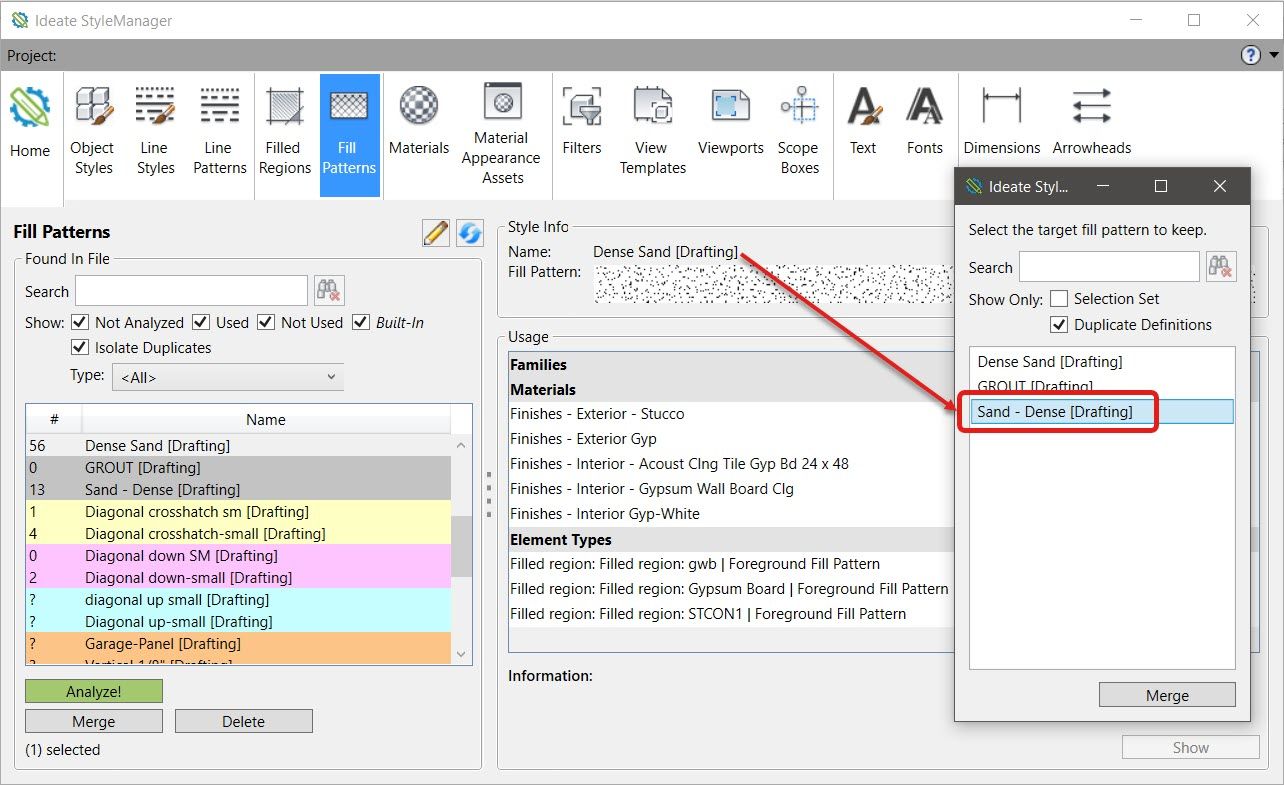Viewport: 1284px width, 785px height.
Task: Select Garage-Panel [Drafting] row
Action: pos(239,643)
